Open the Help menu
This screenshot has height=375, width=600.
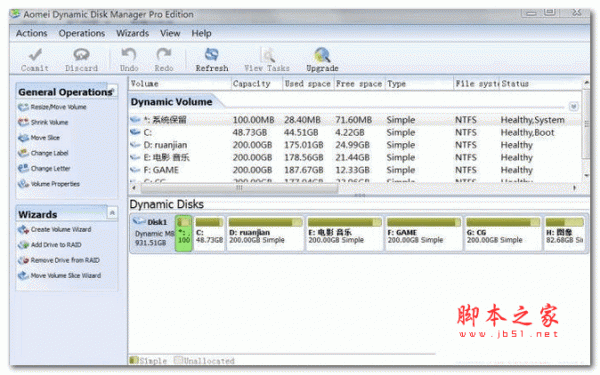pos(201,33)
